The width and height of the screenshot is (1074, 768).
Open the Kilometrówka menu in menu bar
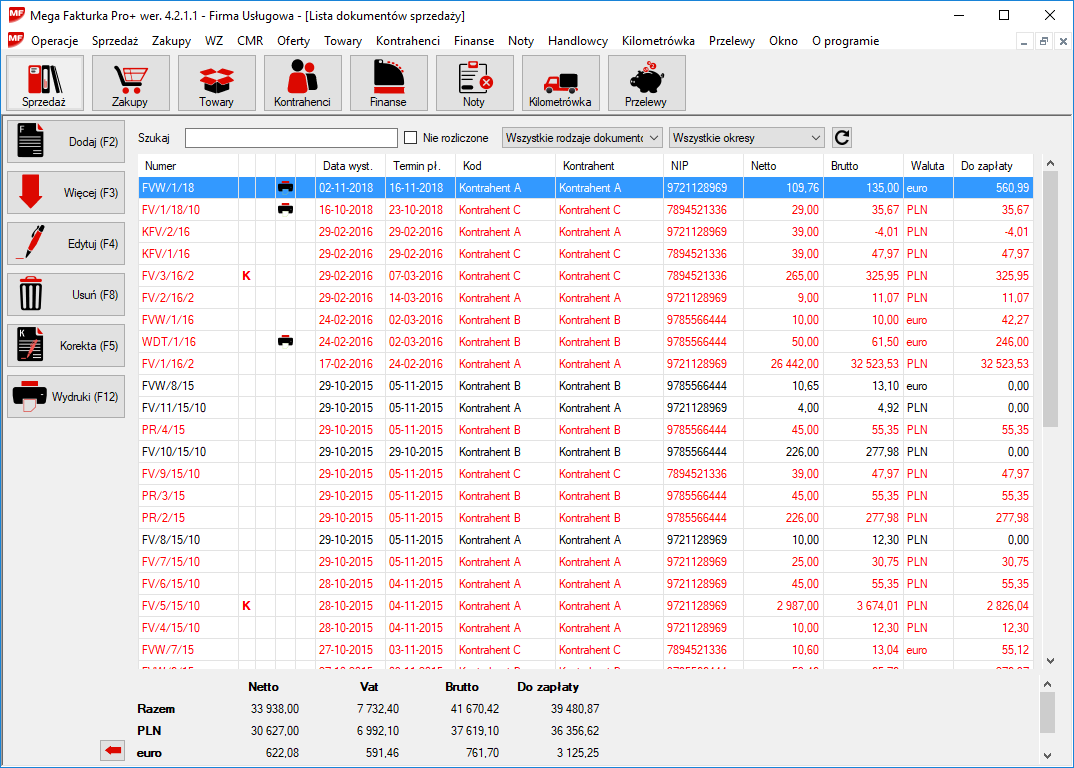[x=657, y=41]
